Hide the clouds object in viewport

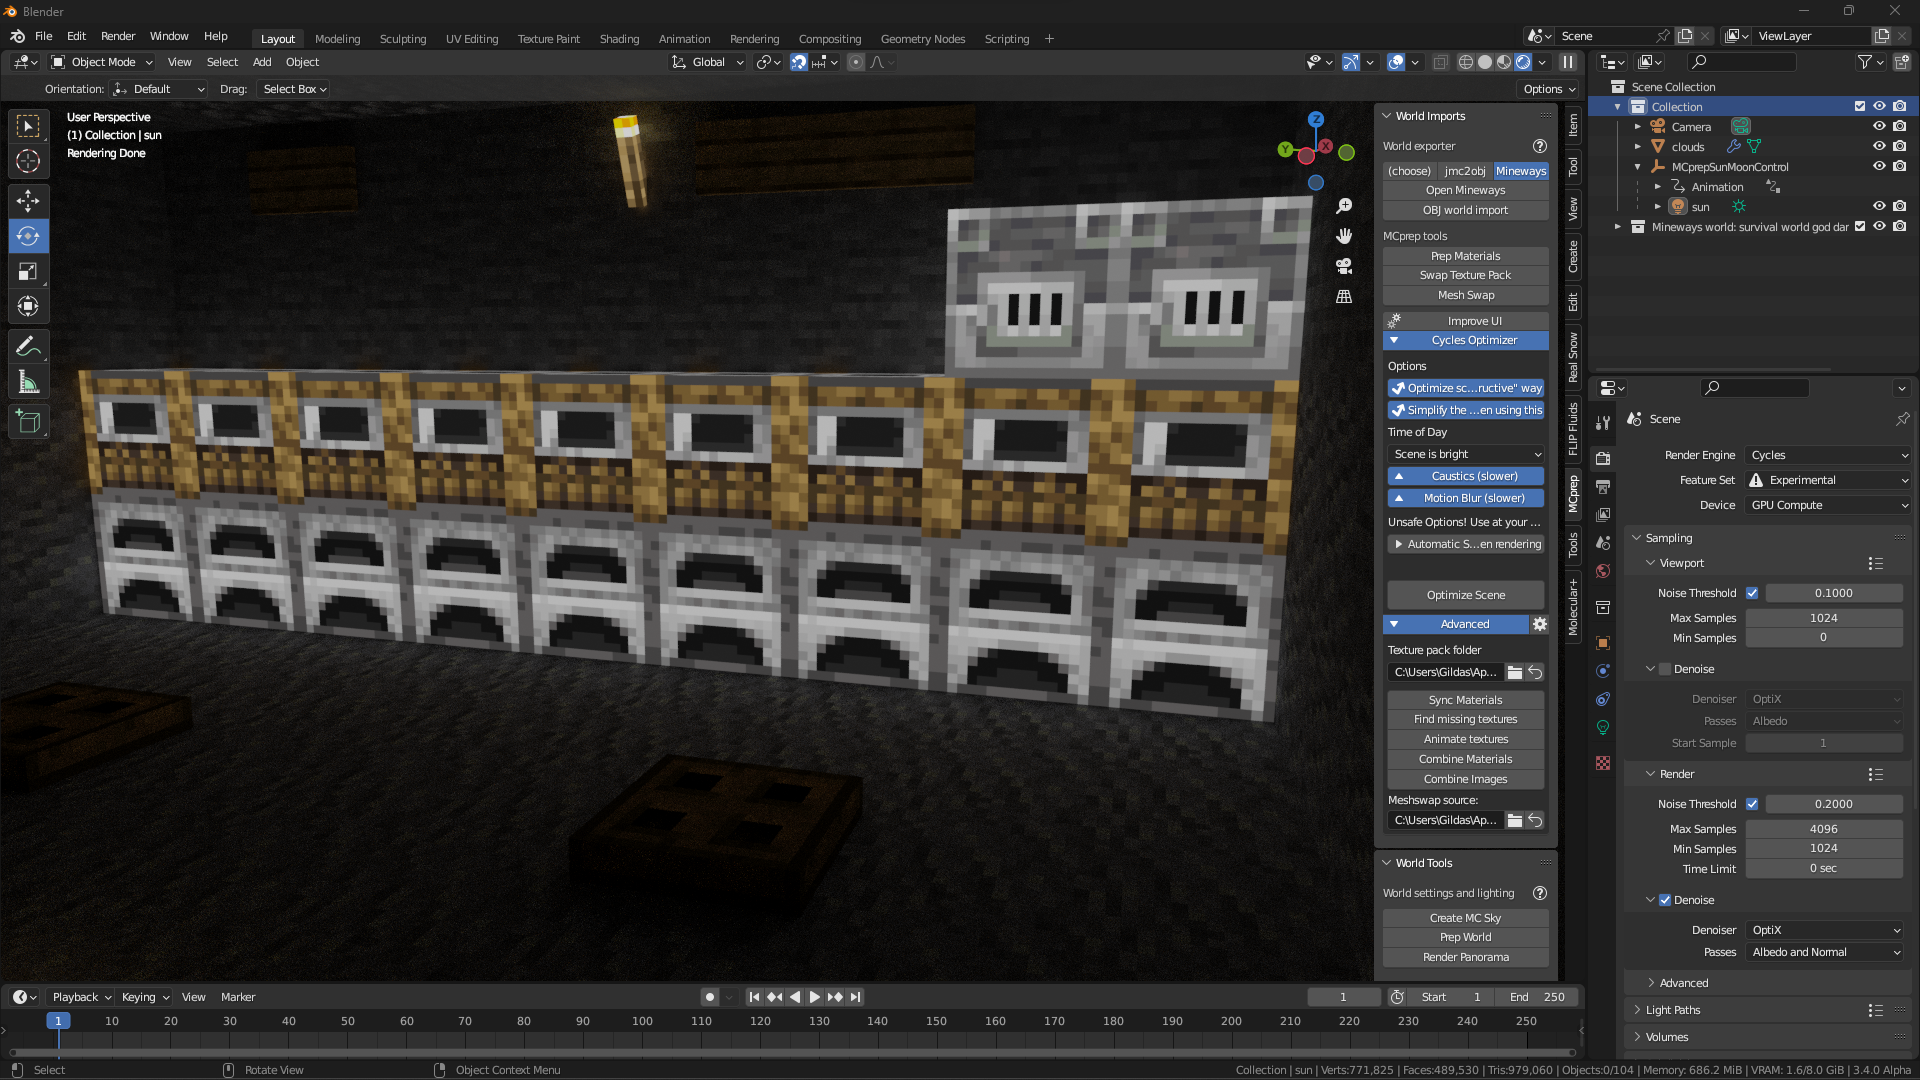click(1879, 146)
